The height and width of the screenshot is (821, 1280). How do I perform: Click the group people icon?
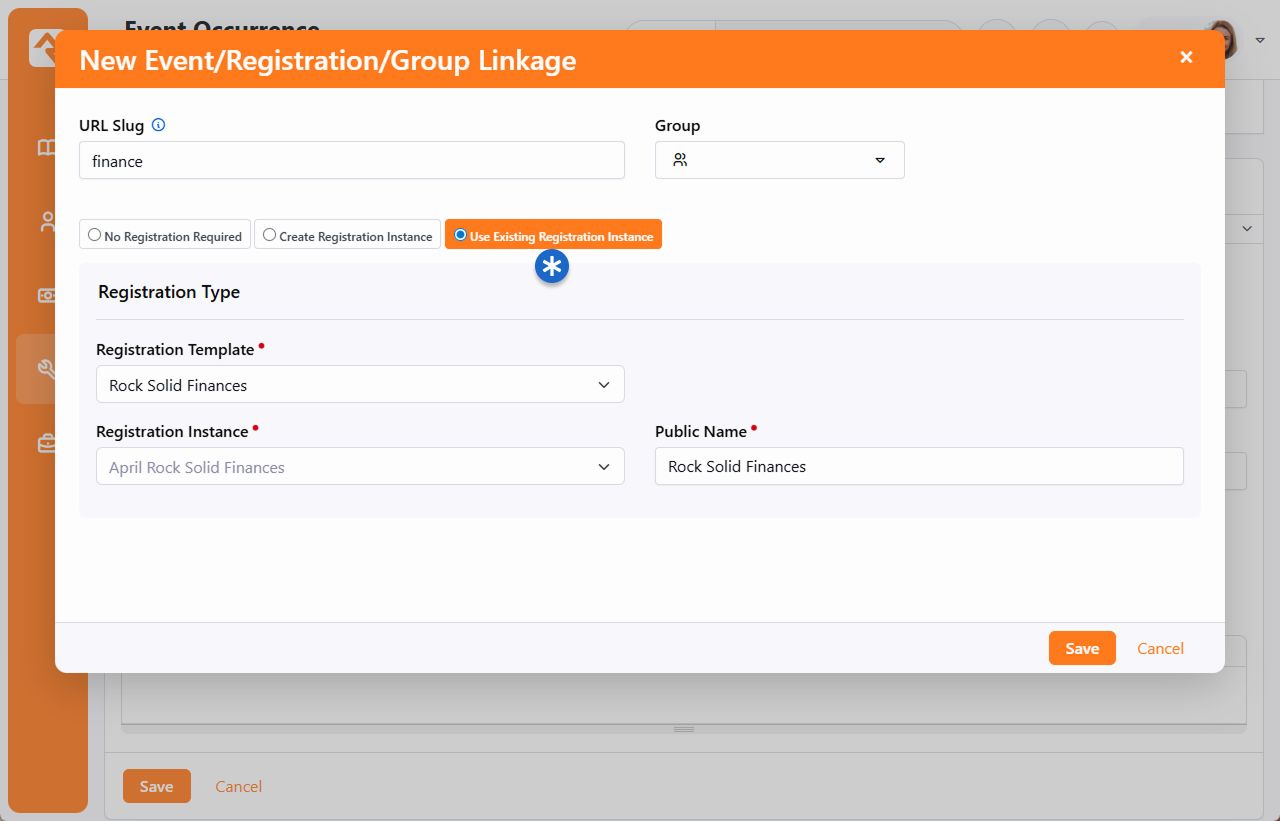point(680,160)
